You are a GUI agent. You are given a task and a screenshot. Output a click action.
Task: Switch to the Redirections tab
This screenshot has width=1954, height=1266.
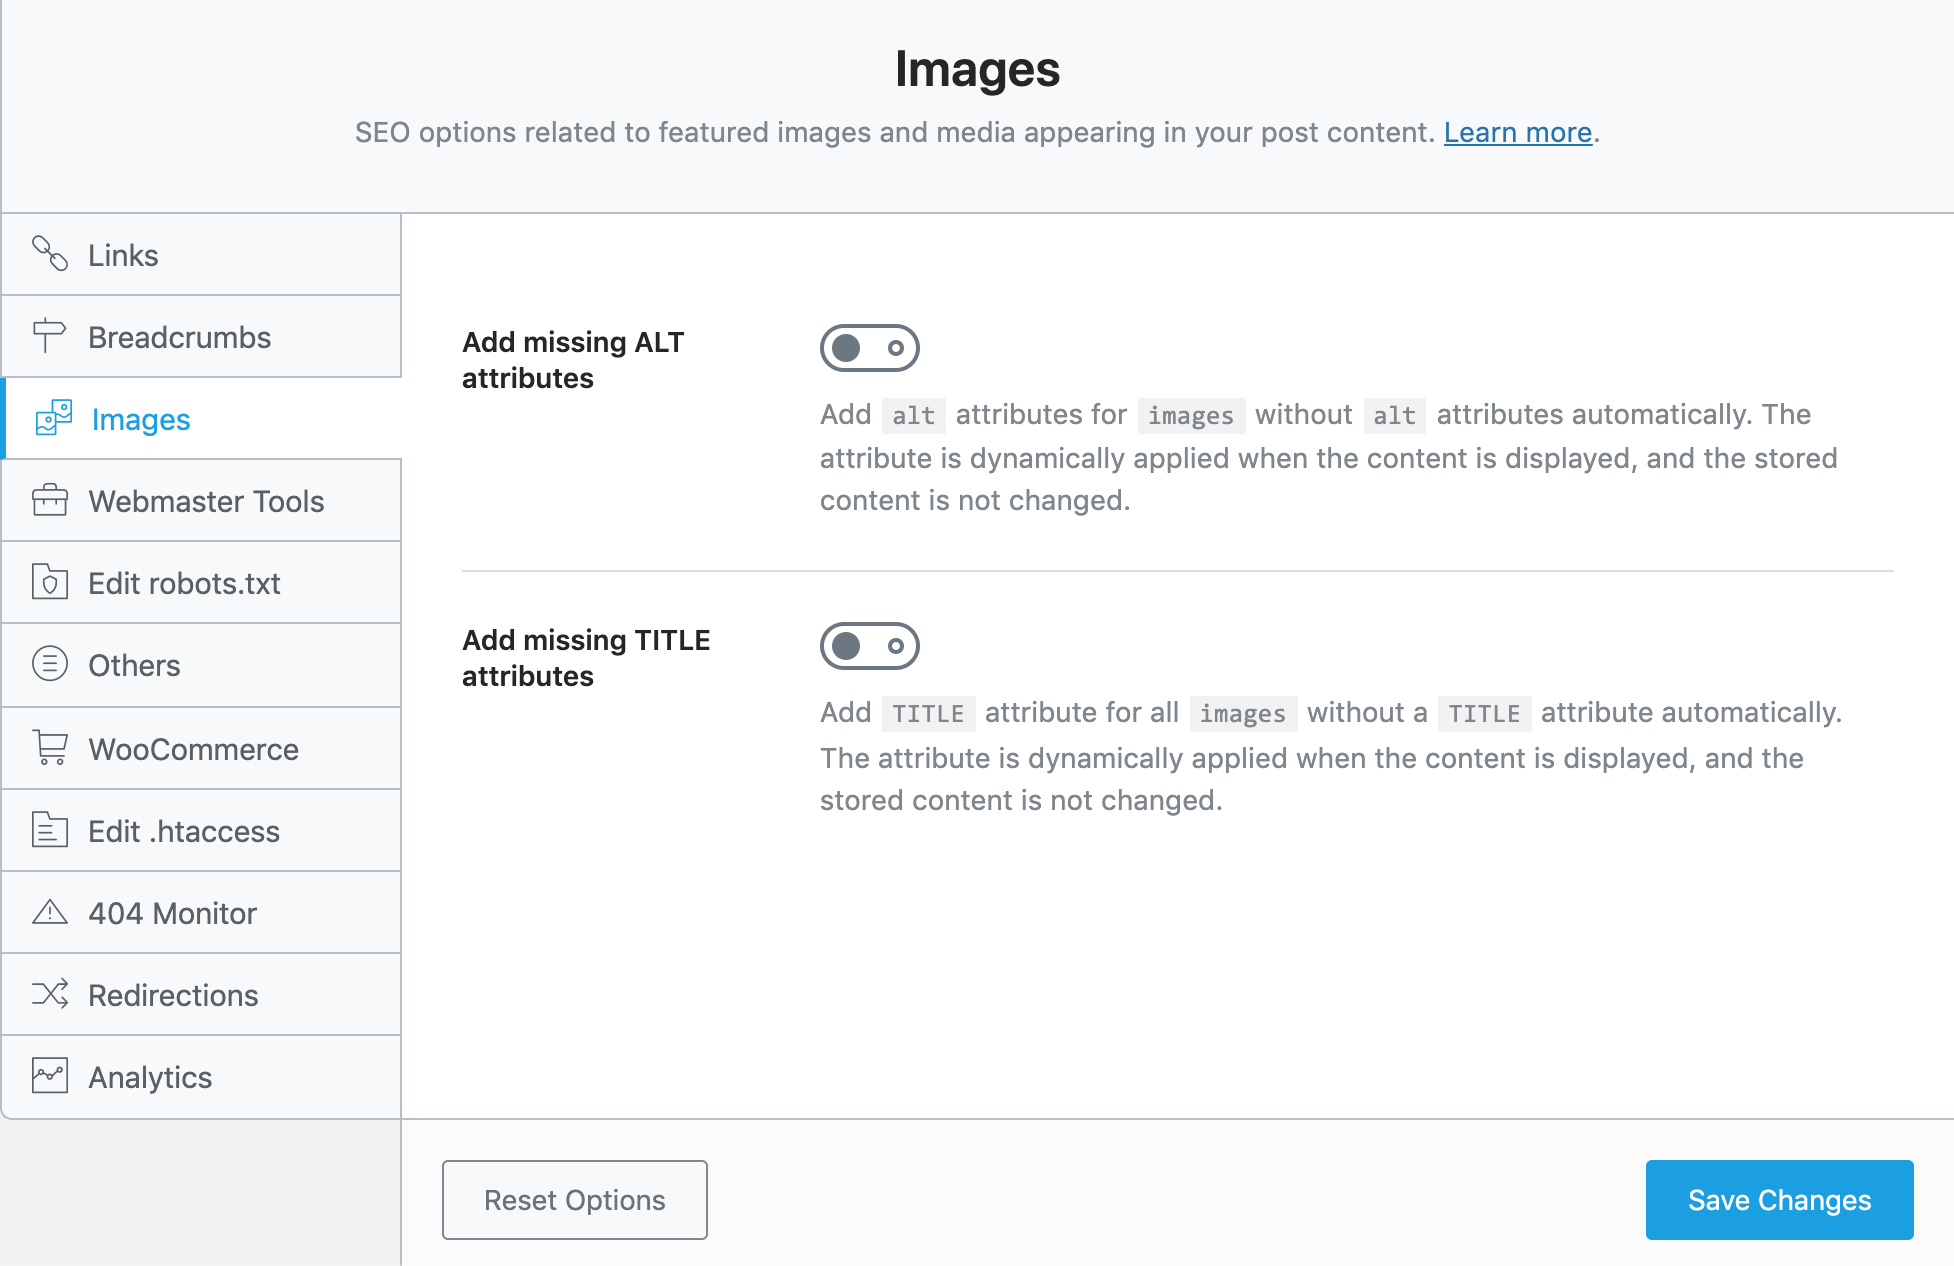coord(173,995)
